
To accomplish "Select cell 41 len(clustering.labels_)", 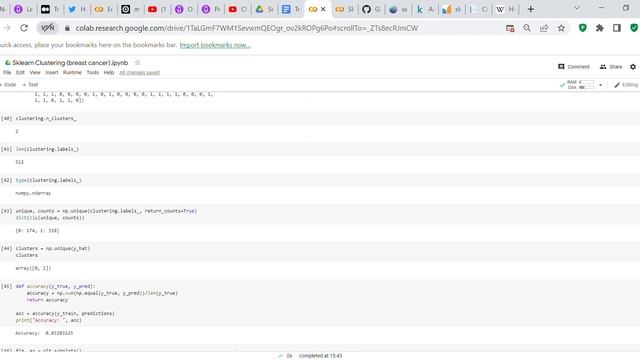I will pos(47,149).
